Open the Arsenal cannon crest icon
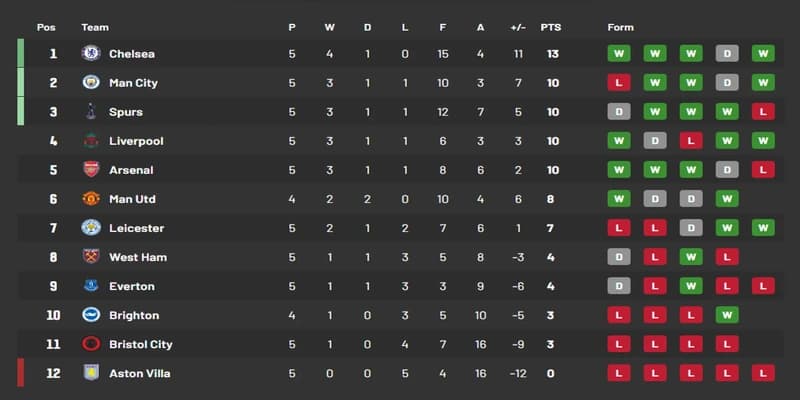 [x=91, y=170]
